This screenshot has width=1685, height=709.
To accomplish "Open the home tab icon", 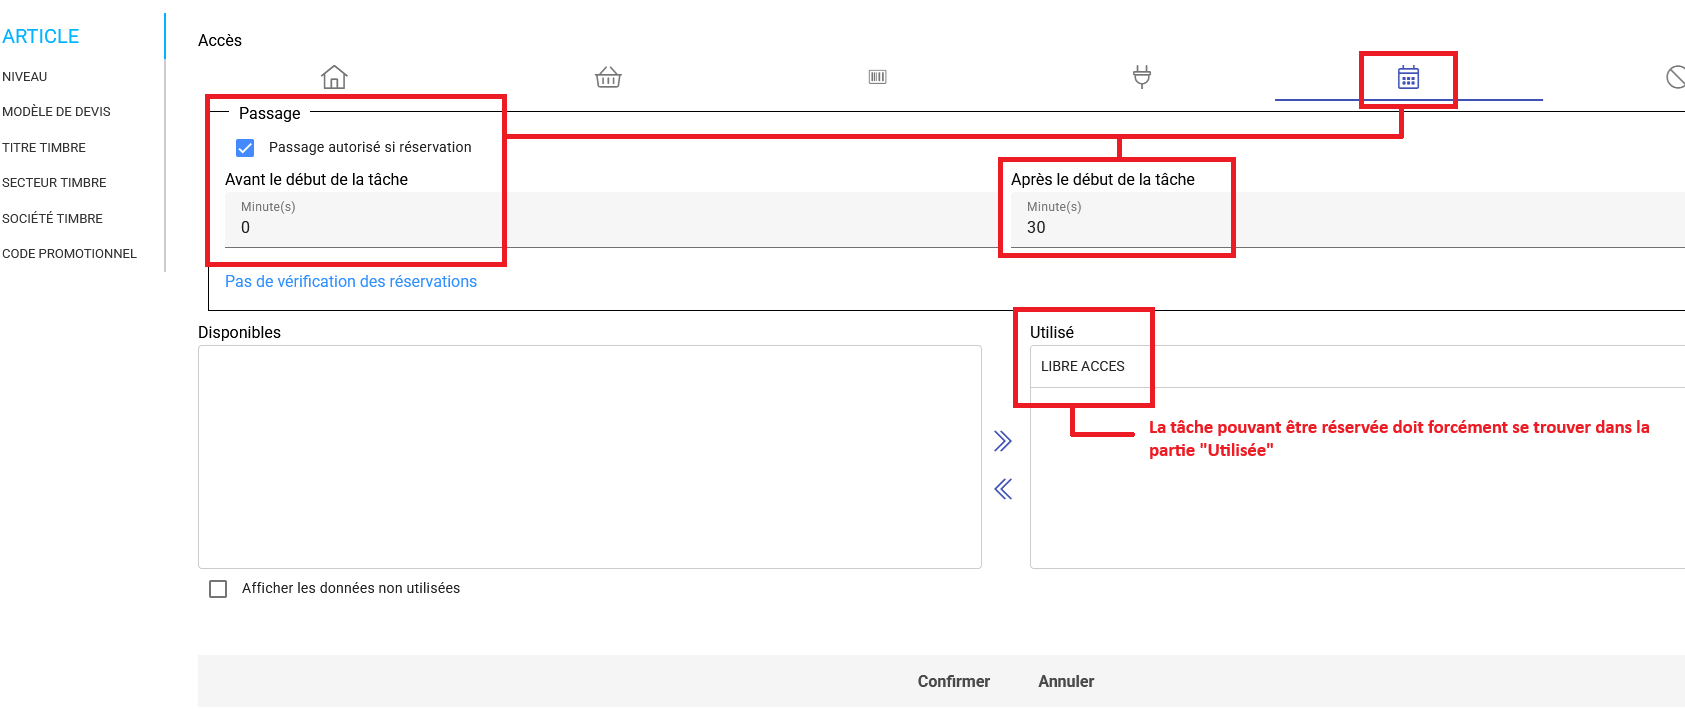I will pos(334,77).
